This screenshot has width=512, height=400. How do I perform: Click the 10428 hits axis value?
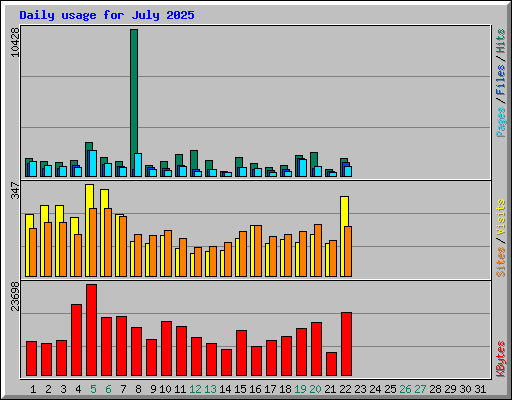point(15,42)
